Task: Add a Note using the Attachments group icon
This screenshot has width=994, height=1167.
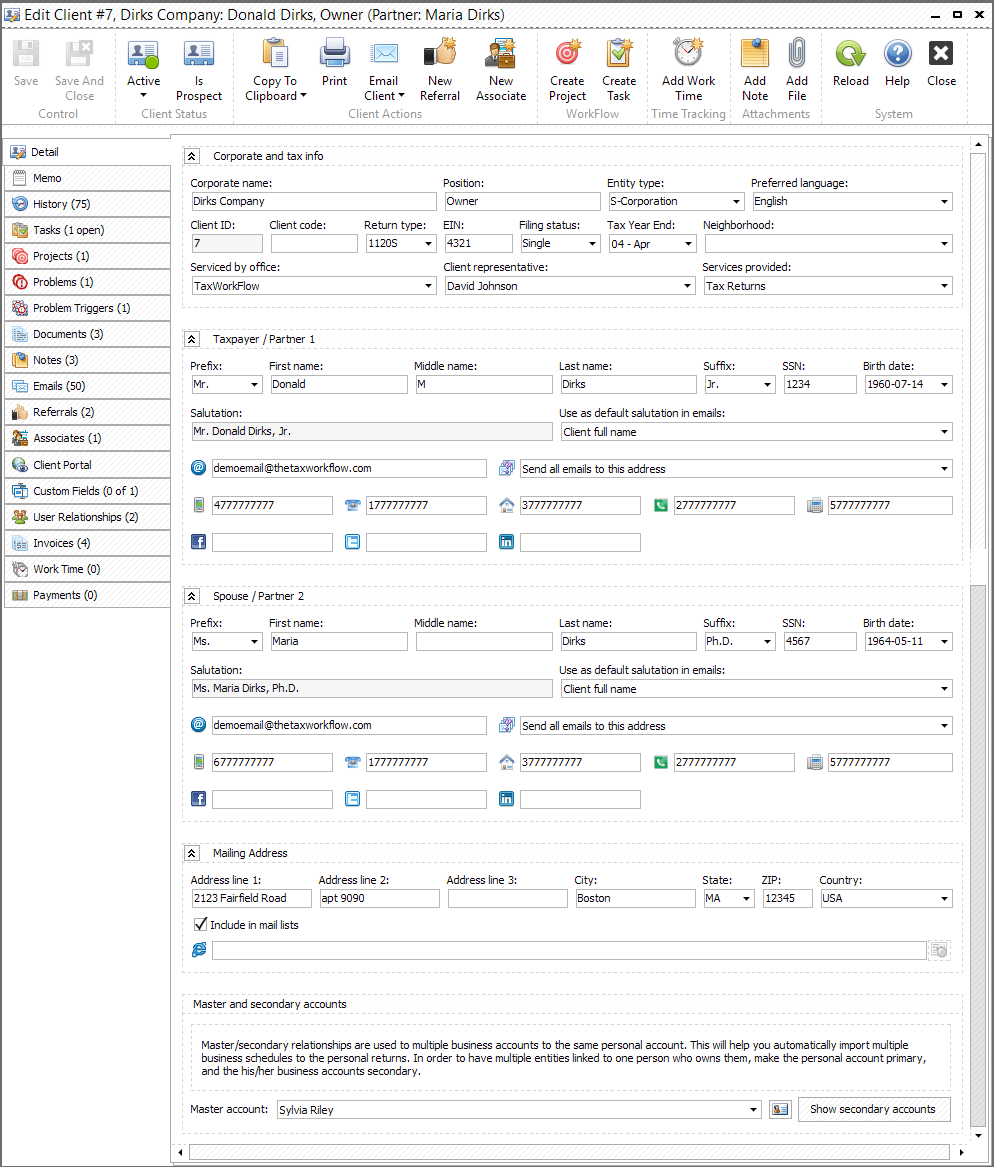Action: 755,66
